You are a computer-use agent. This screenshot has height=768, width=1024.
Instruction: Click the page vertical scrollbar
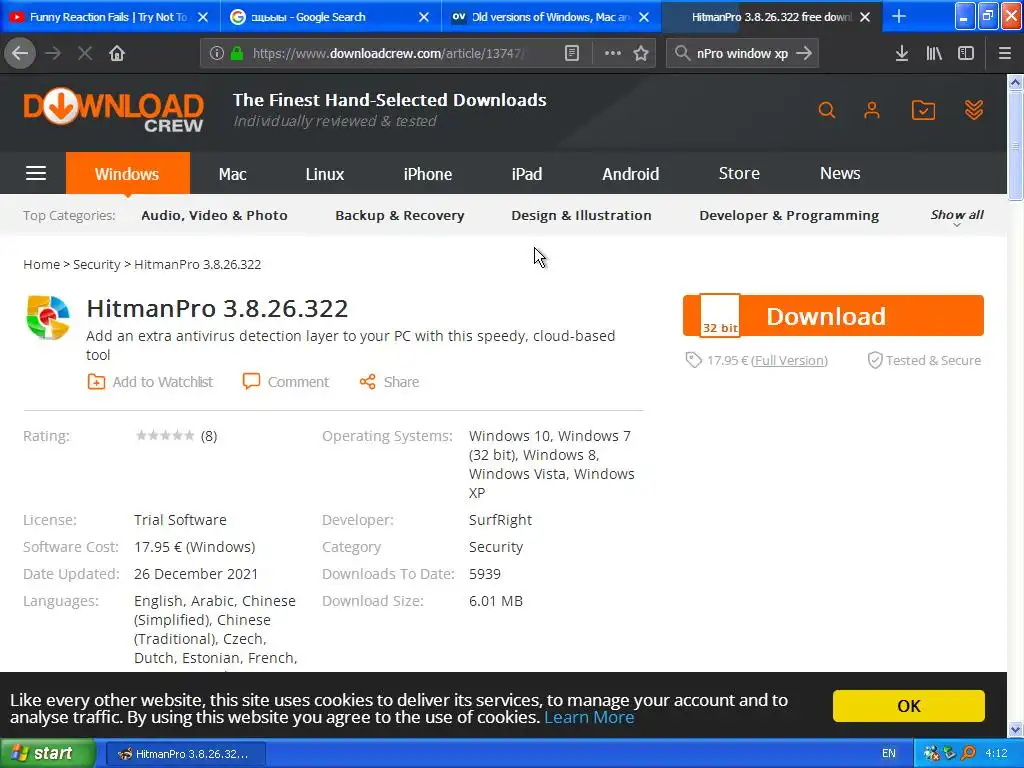pyautogui.click(x=1016, y=146)
